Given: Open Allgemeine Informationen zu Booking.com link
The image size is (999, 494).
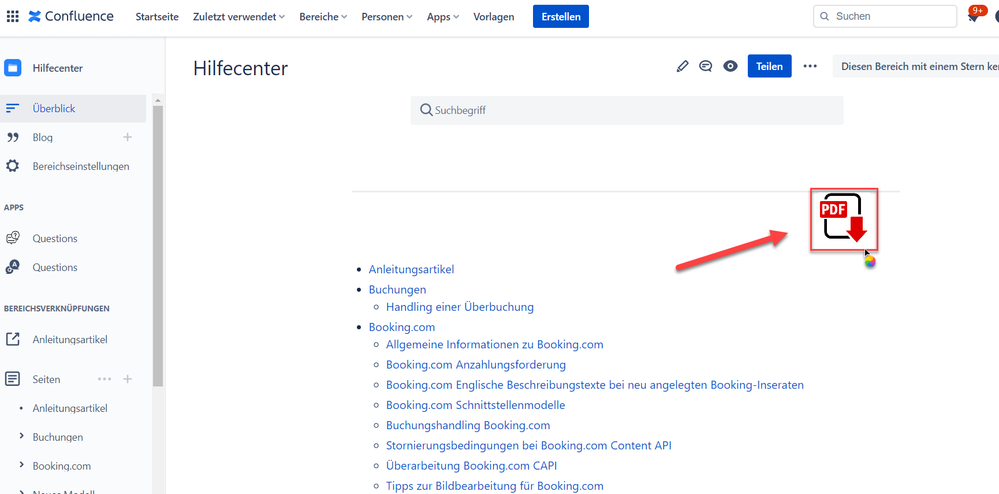Looking at the screenshot, I should tap(494, 344).
